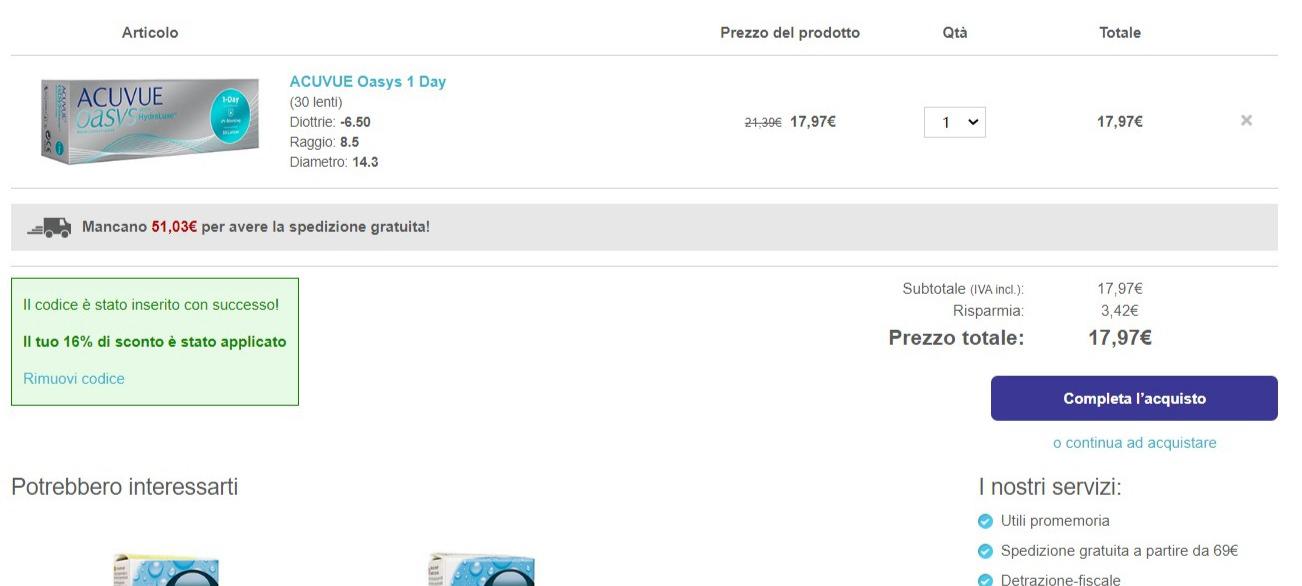Image resolution: width=1302 pixels, height=586 pixels.
Task: Click Rimuovi codice to remove discount
Action: 74,379
